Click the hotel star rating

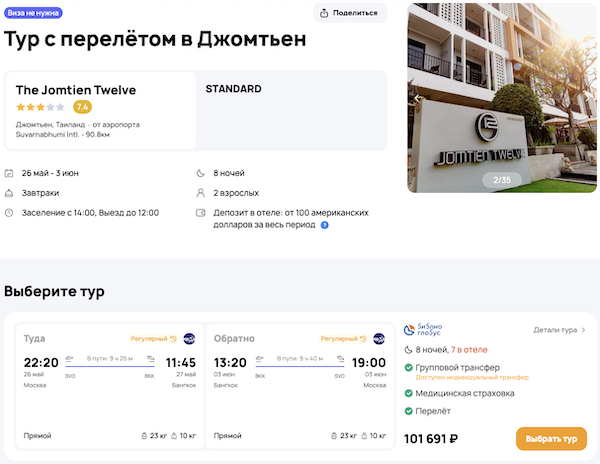(40, 107)
